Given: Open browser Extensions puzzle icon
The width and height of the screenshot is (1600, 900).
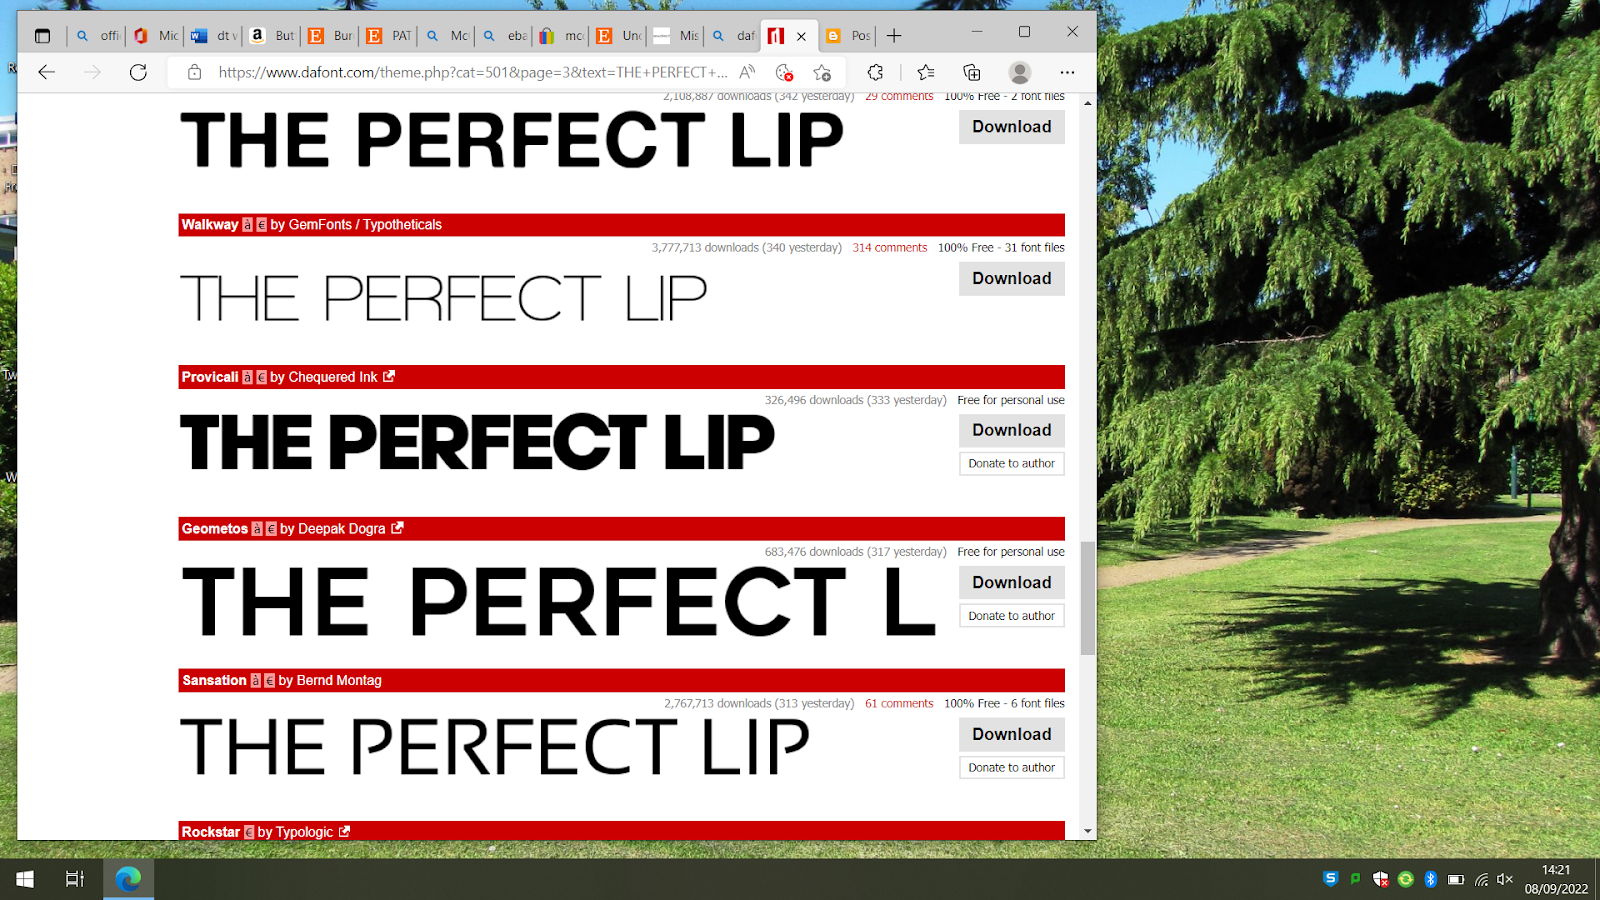Looking at the screenshot, I should [875, 72].
